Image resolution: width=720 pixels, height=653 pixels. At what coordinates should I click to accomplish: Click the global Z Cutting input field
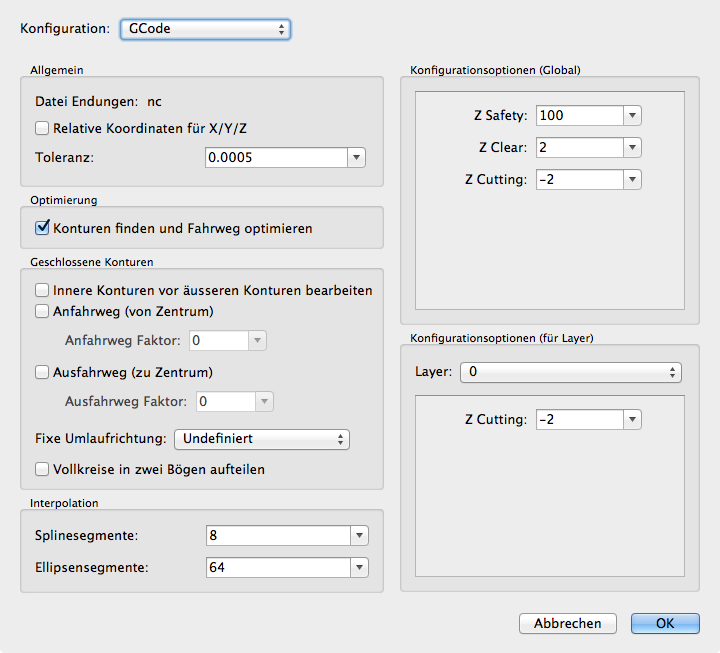[578, 180]
